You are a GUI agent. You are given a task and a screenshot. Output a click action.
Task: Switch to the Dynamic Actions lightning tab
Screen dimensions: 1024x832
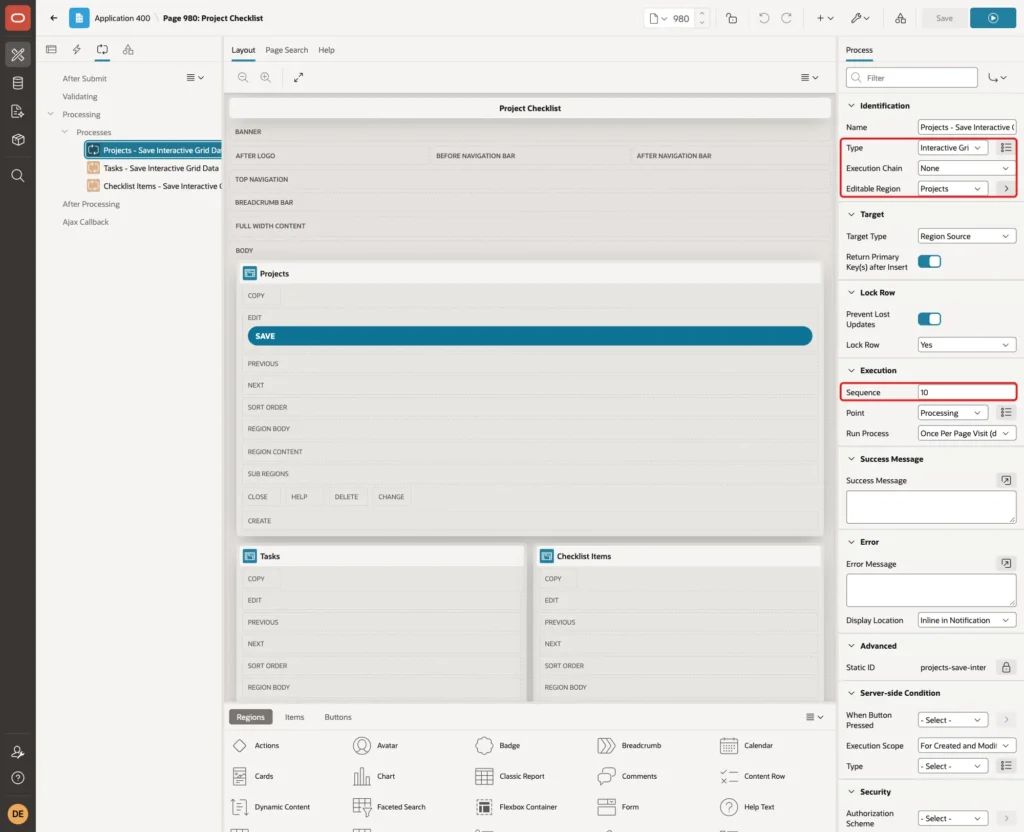tap(76, 50)
